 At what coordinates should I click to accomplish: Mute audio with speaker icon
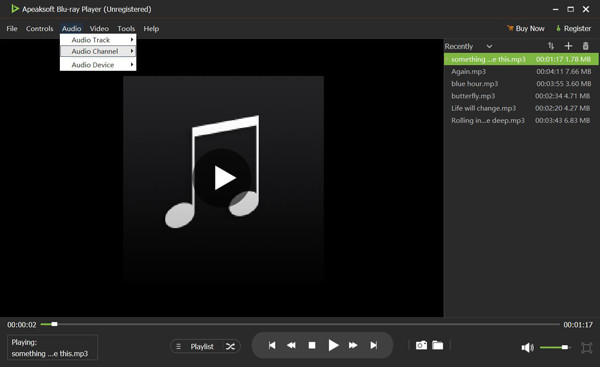(x=527, y=347)
